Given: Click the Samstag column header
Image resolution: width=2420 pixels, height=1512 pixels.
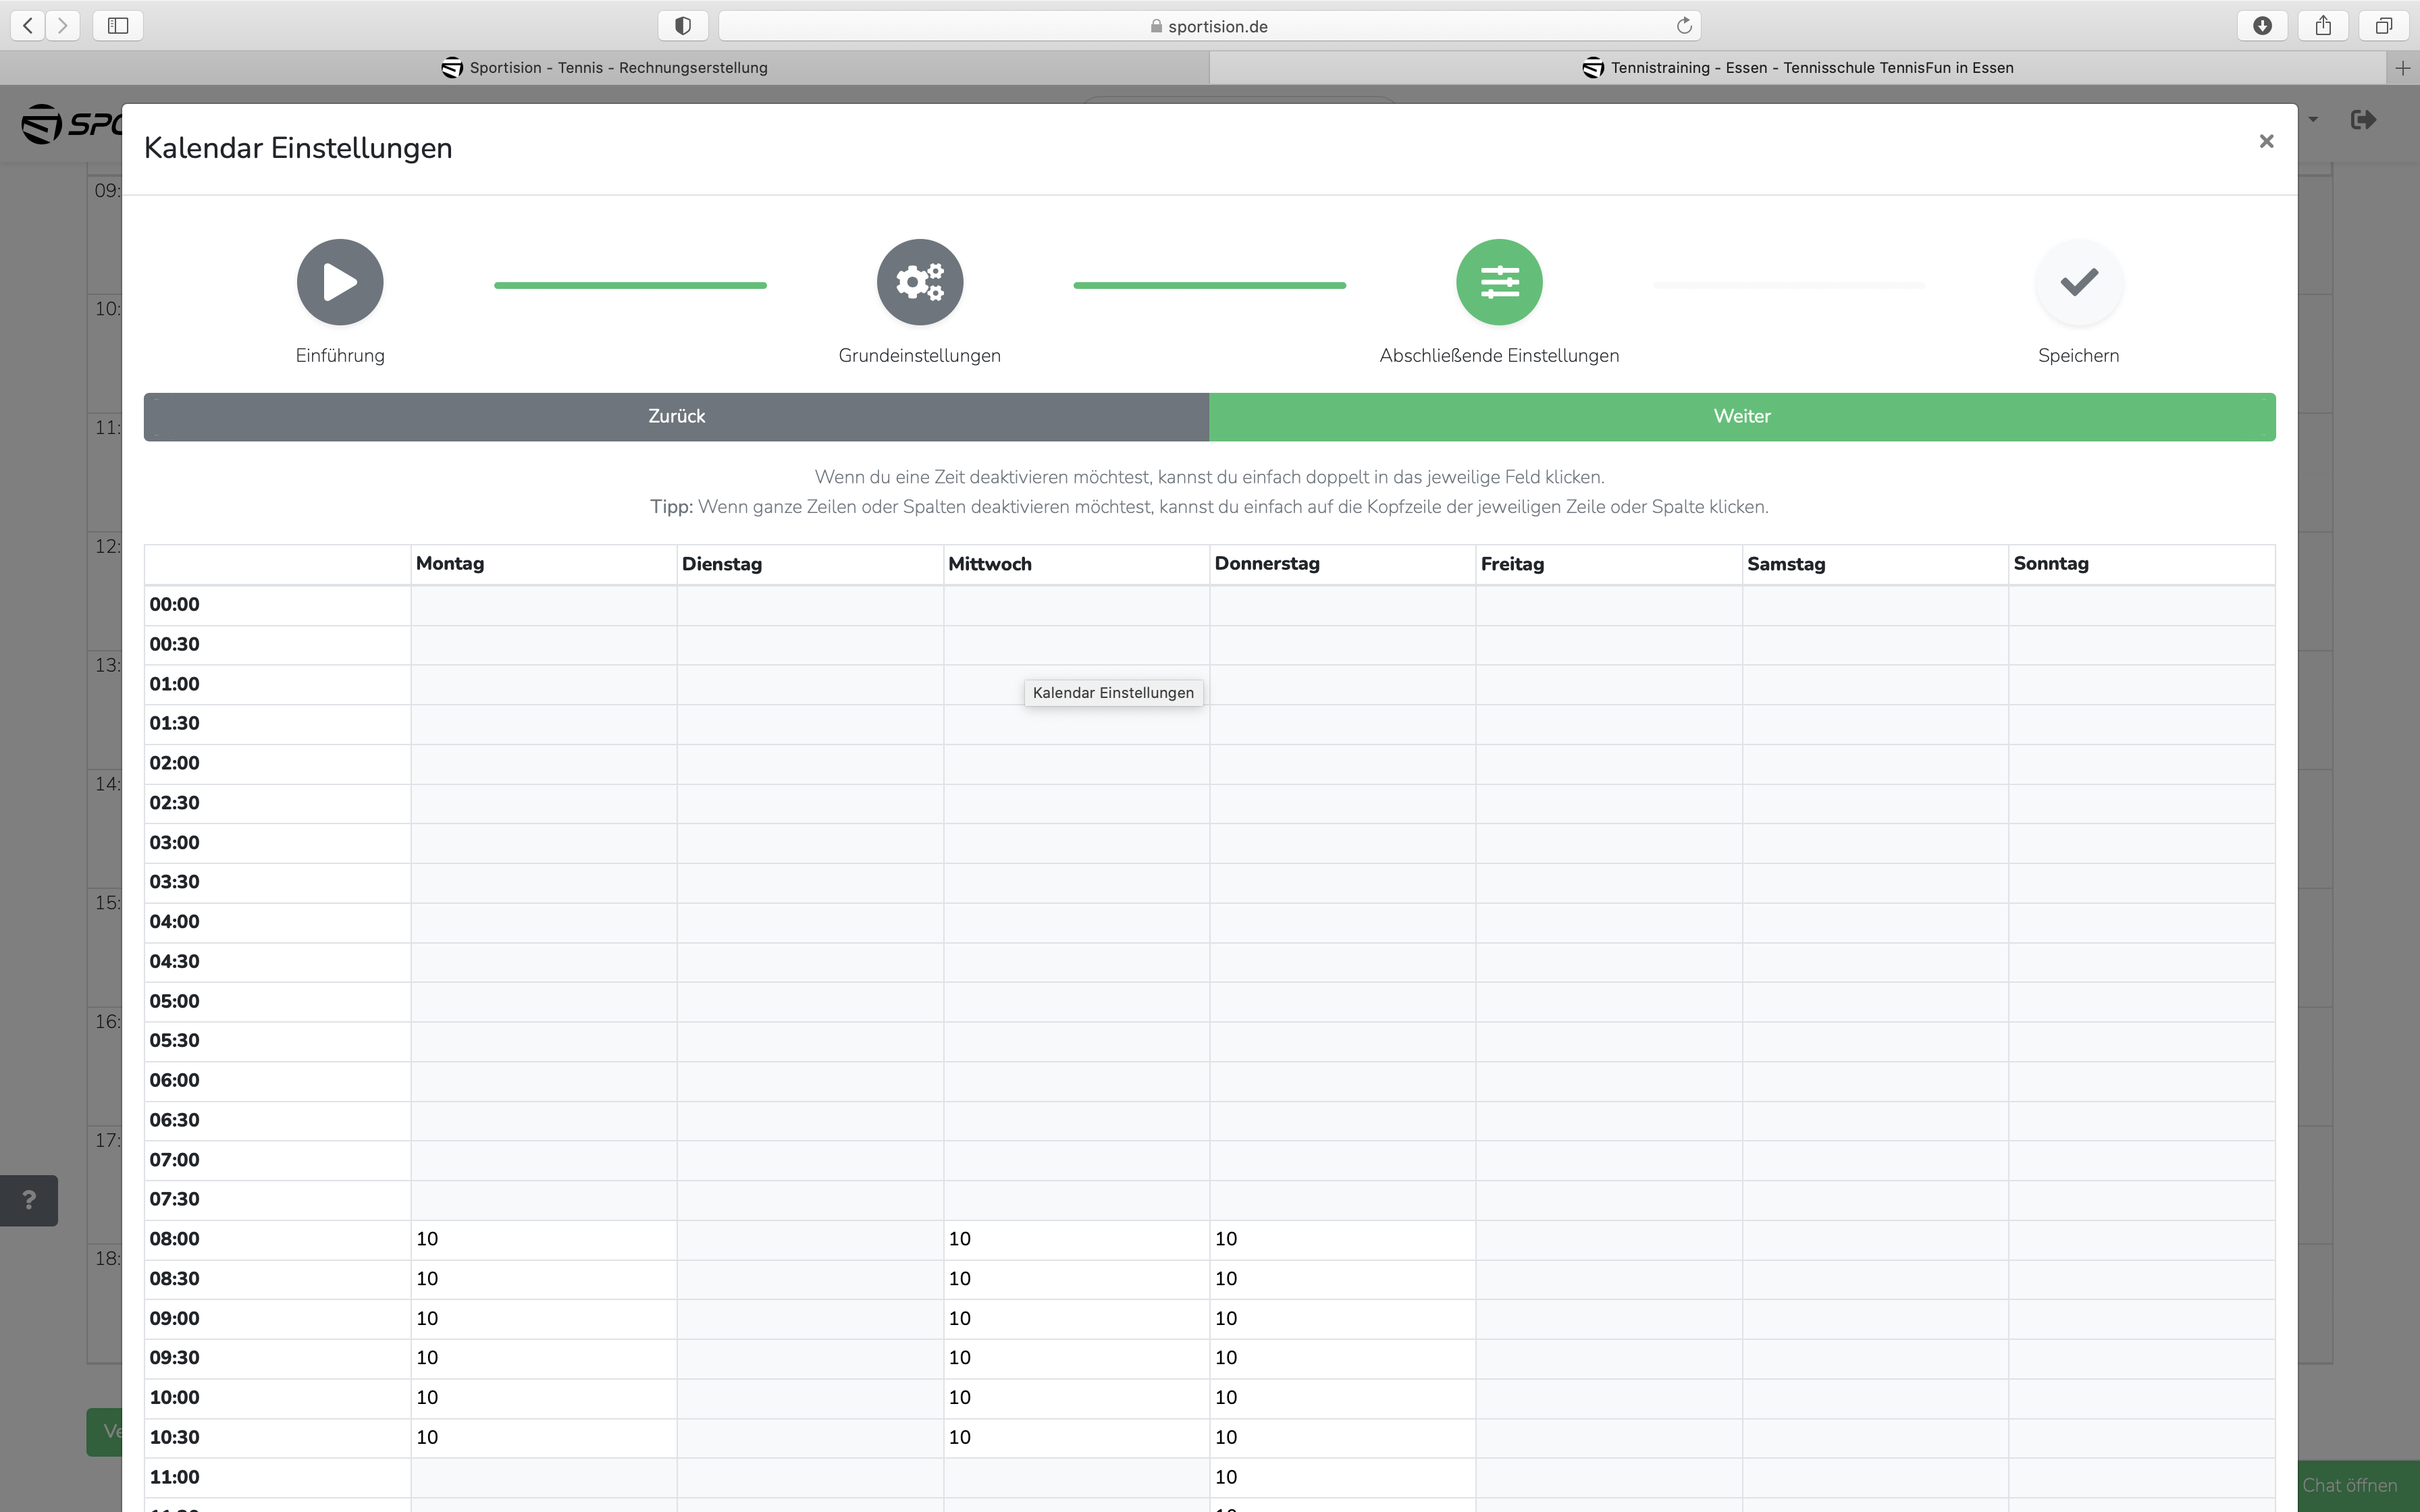Looking at the screenshot, I should tap(1875, 564).
